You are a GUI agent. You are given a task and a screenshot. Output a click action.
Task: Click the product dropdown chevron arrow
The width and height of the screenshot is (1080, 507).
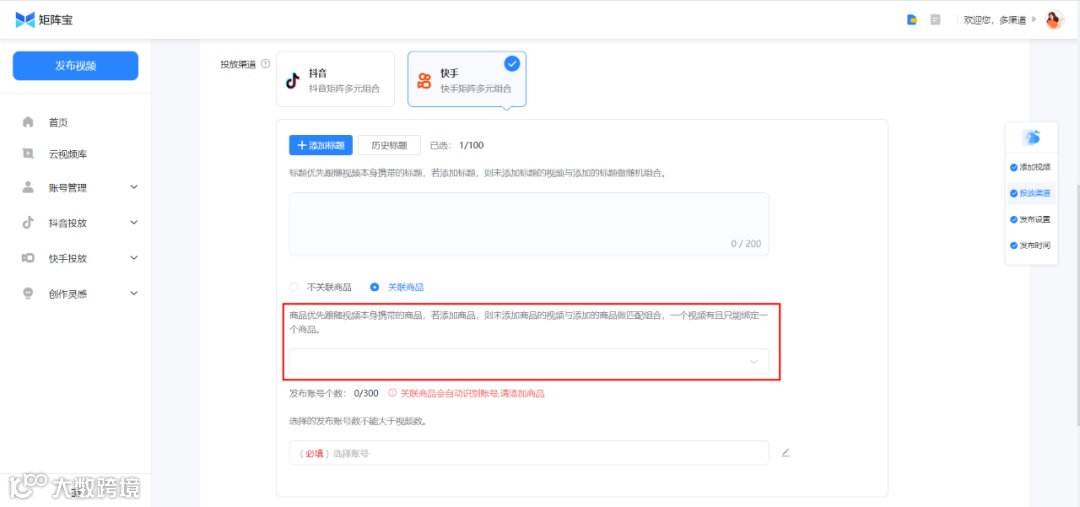(x=754, y=362)
